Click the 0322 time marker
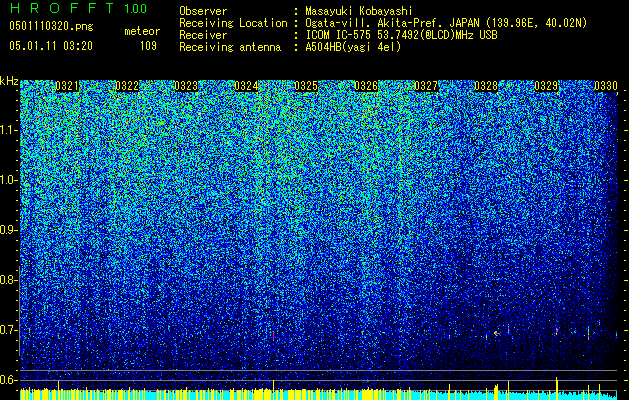629x400 pixels. coord(127,86)
